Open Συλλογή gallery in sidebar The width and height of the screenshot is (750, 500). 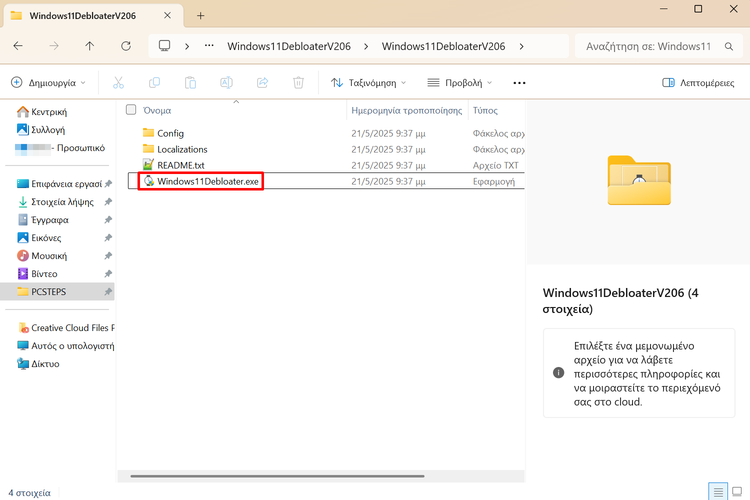[41, 130]
